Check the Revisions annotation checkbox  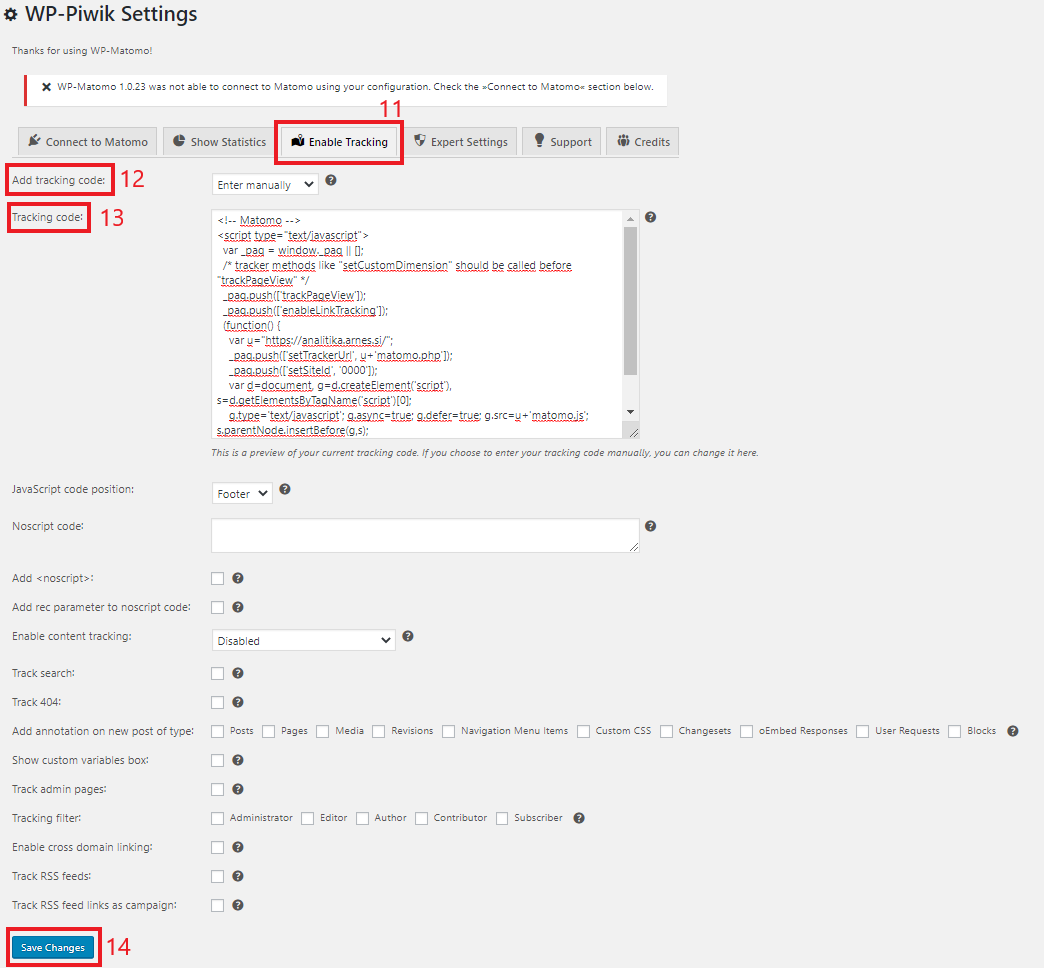point(379,732)
